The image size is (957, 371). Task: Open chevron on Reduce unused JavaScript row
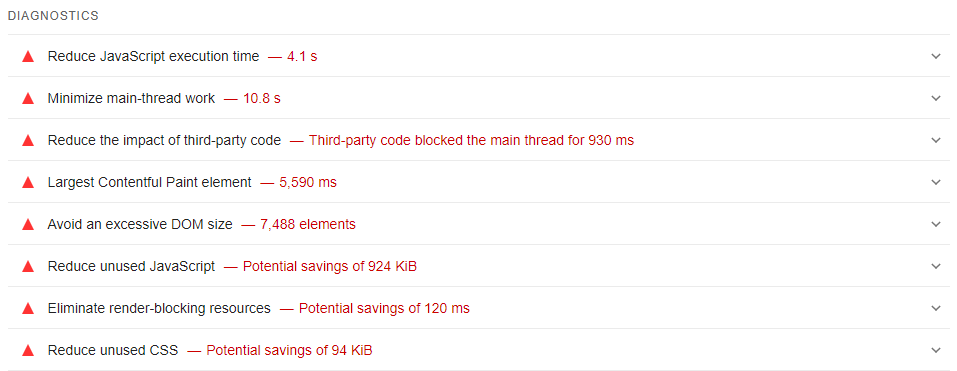pyautogui.click(x=936, y=267)
